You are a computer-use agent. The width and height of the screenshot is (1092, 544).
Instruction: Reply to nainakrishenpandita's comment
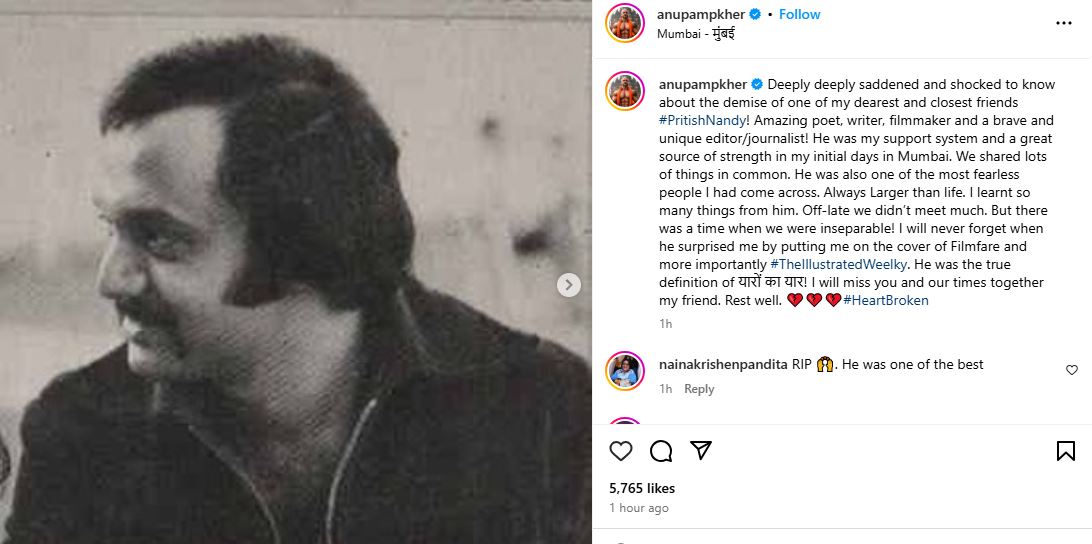point(699,389)
